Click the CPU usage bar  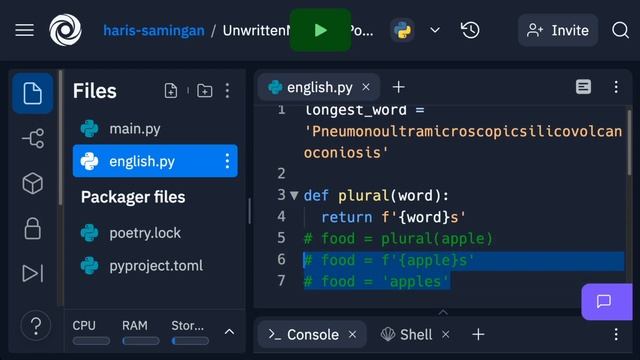(91, 341)
